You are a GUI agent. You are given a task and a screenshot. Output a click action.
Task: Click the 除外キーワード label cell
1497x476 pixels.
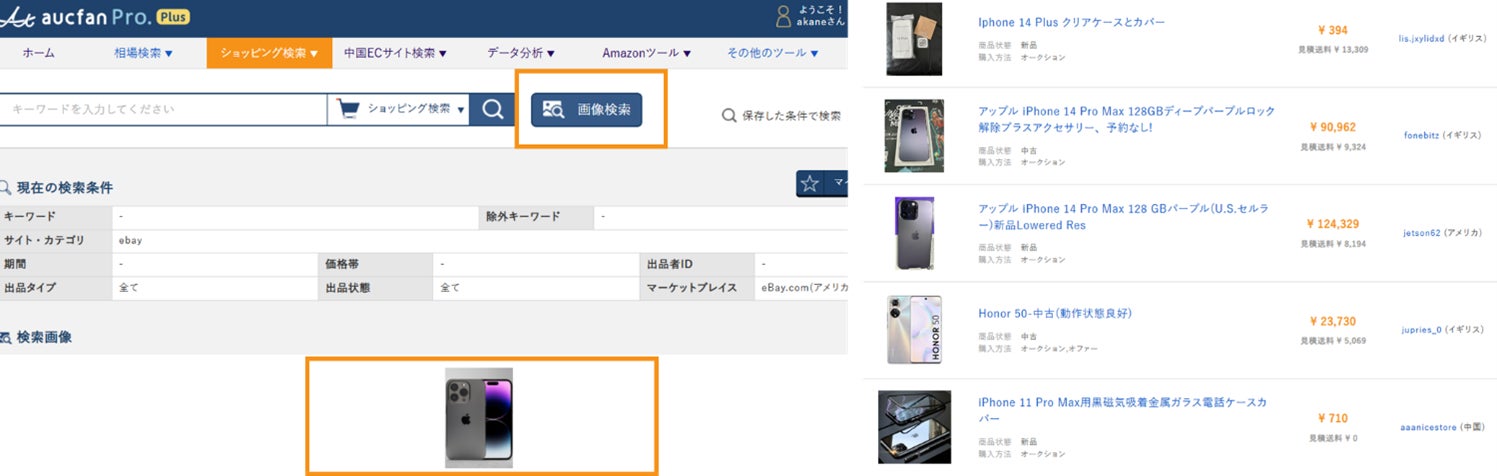pos(535,216)
